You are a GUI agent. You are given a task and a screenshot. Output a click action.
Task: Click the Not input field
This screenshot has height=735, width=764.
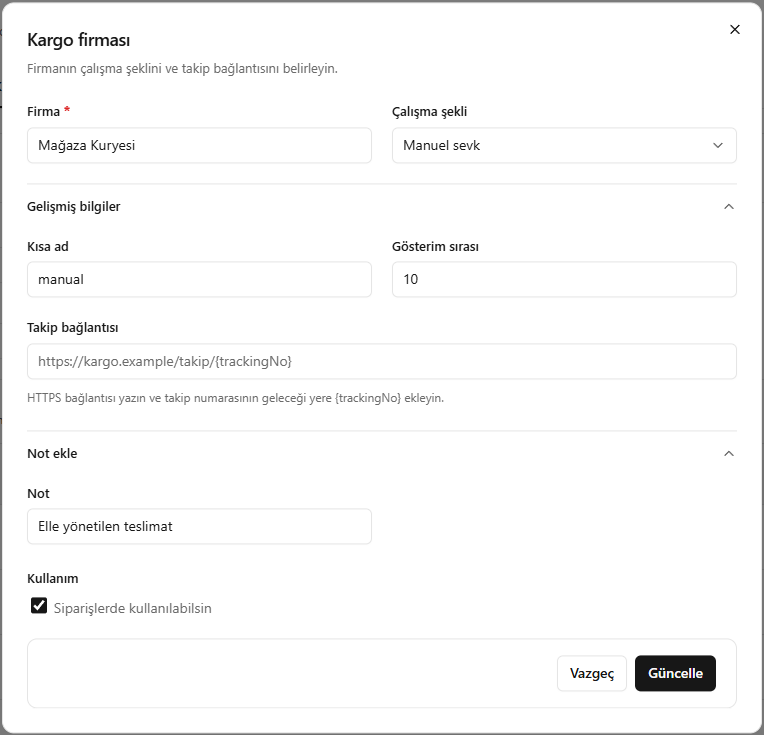click(199, 526)
